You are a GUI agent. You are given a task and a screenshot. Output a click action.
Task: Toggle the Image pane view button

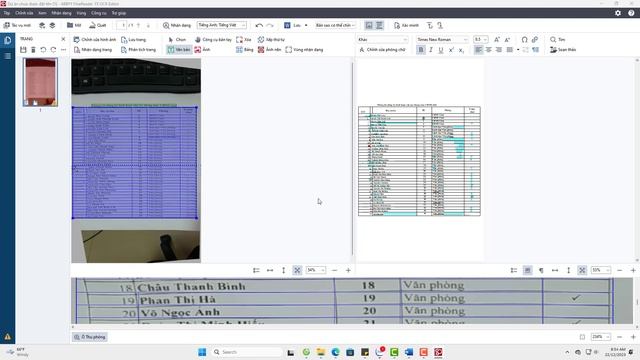coord(369,25)
